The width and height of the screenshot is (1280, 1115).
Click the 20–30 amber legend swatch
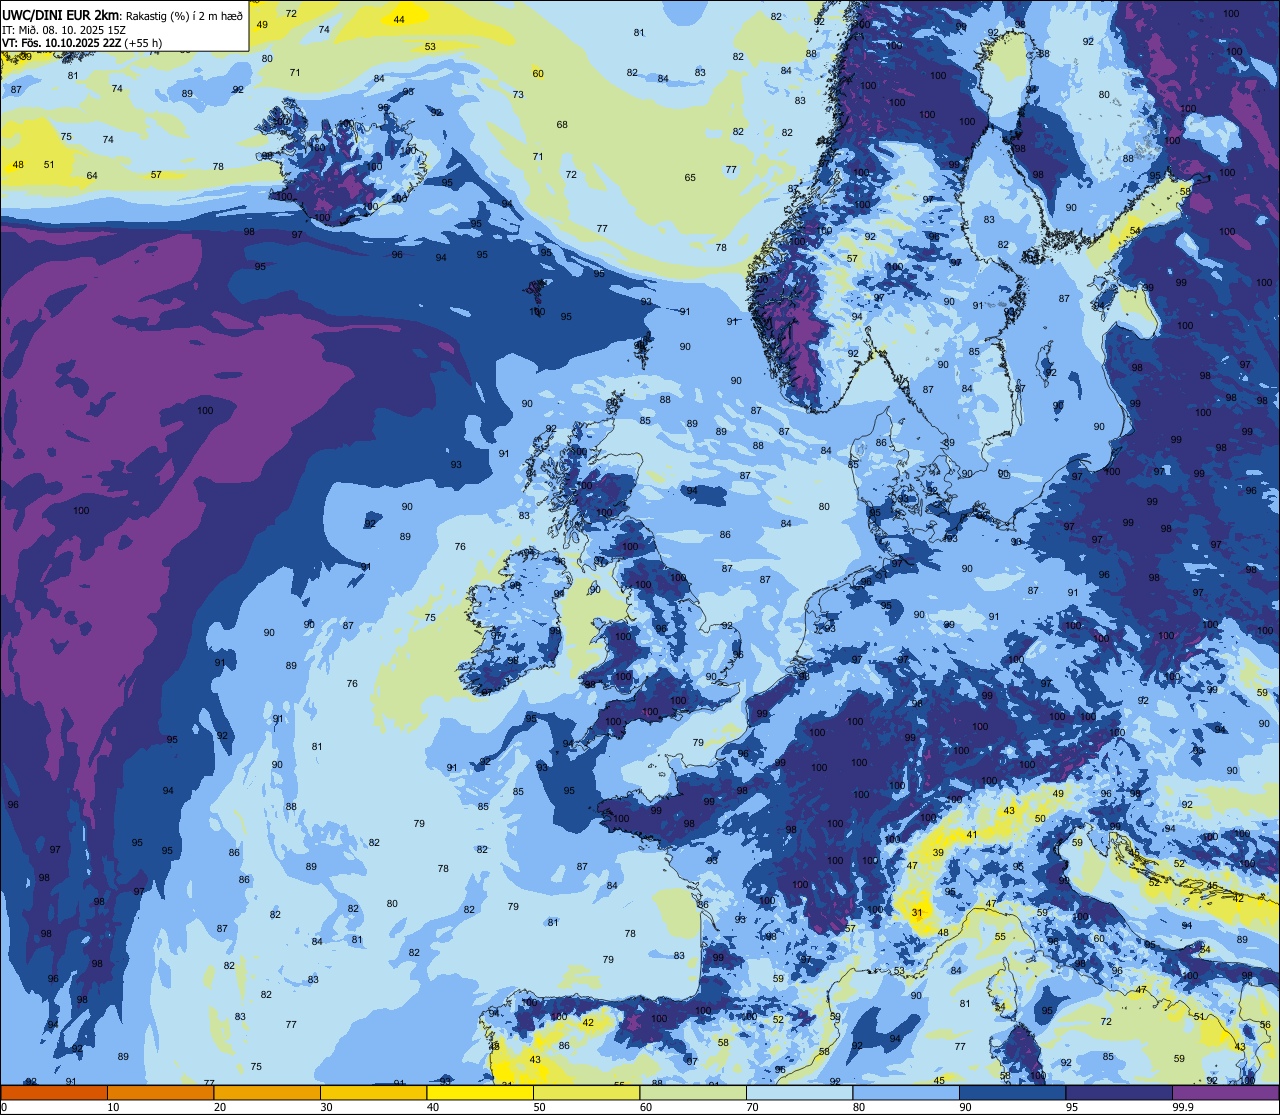pyautogui.click(x=267, y=1092)
